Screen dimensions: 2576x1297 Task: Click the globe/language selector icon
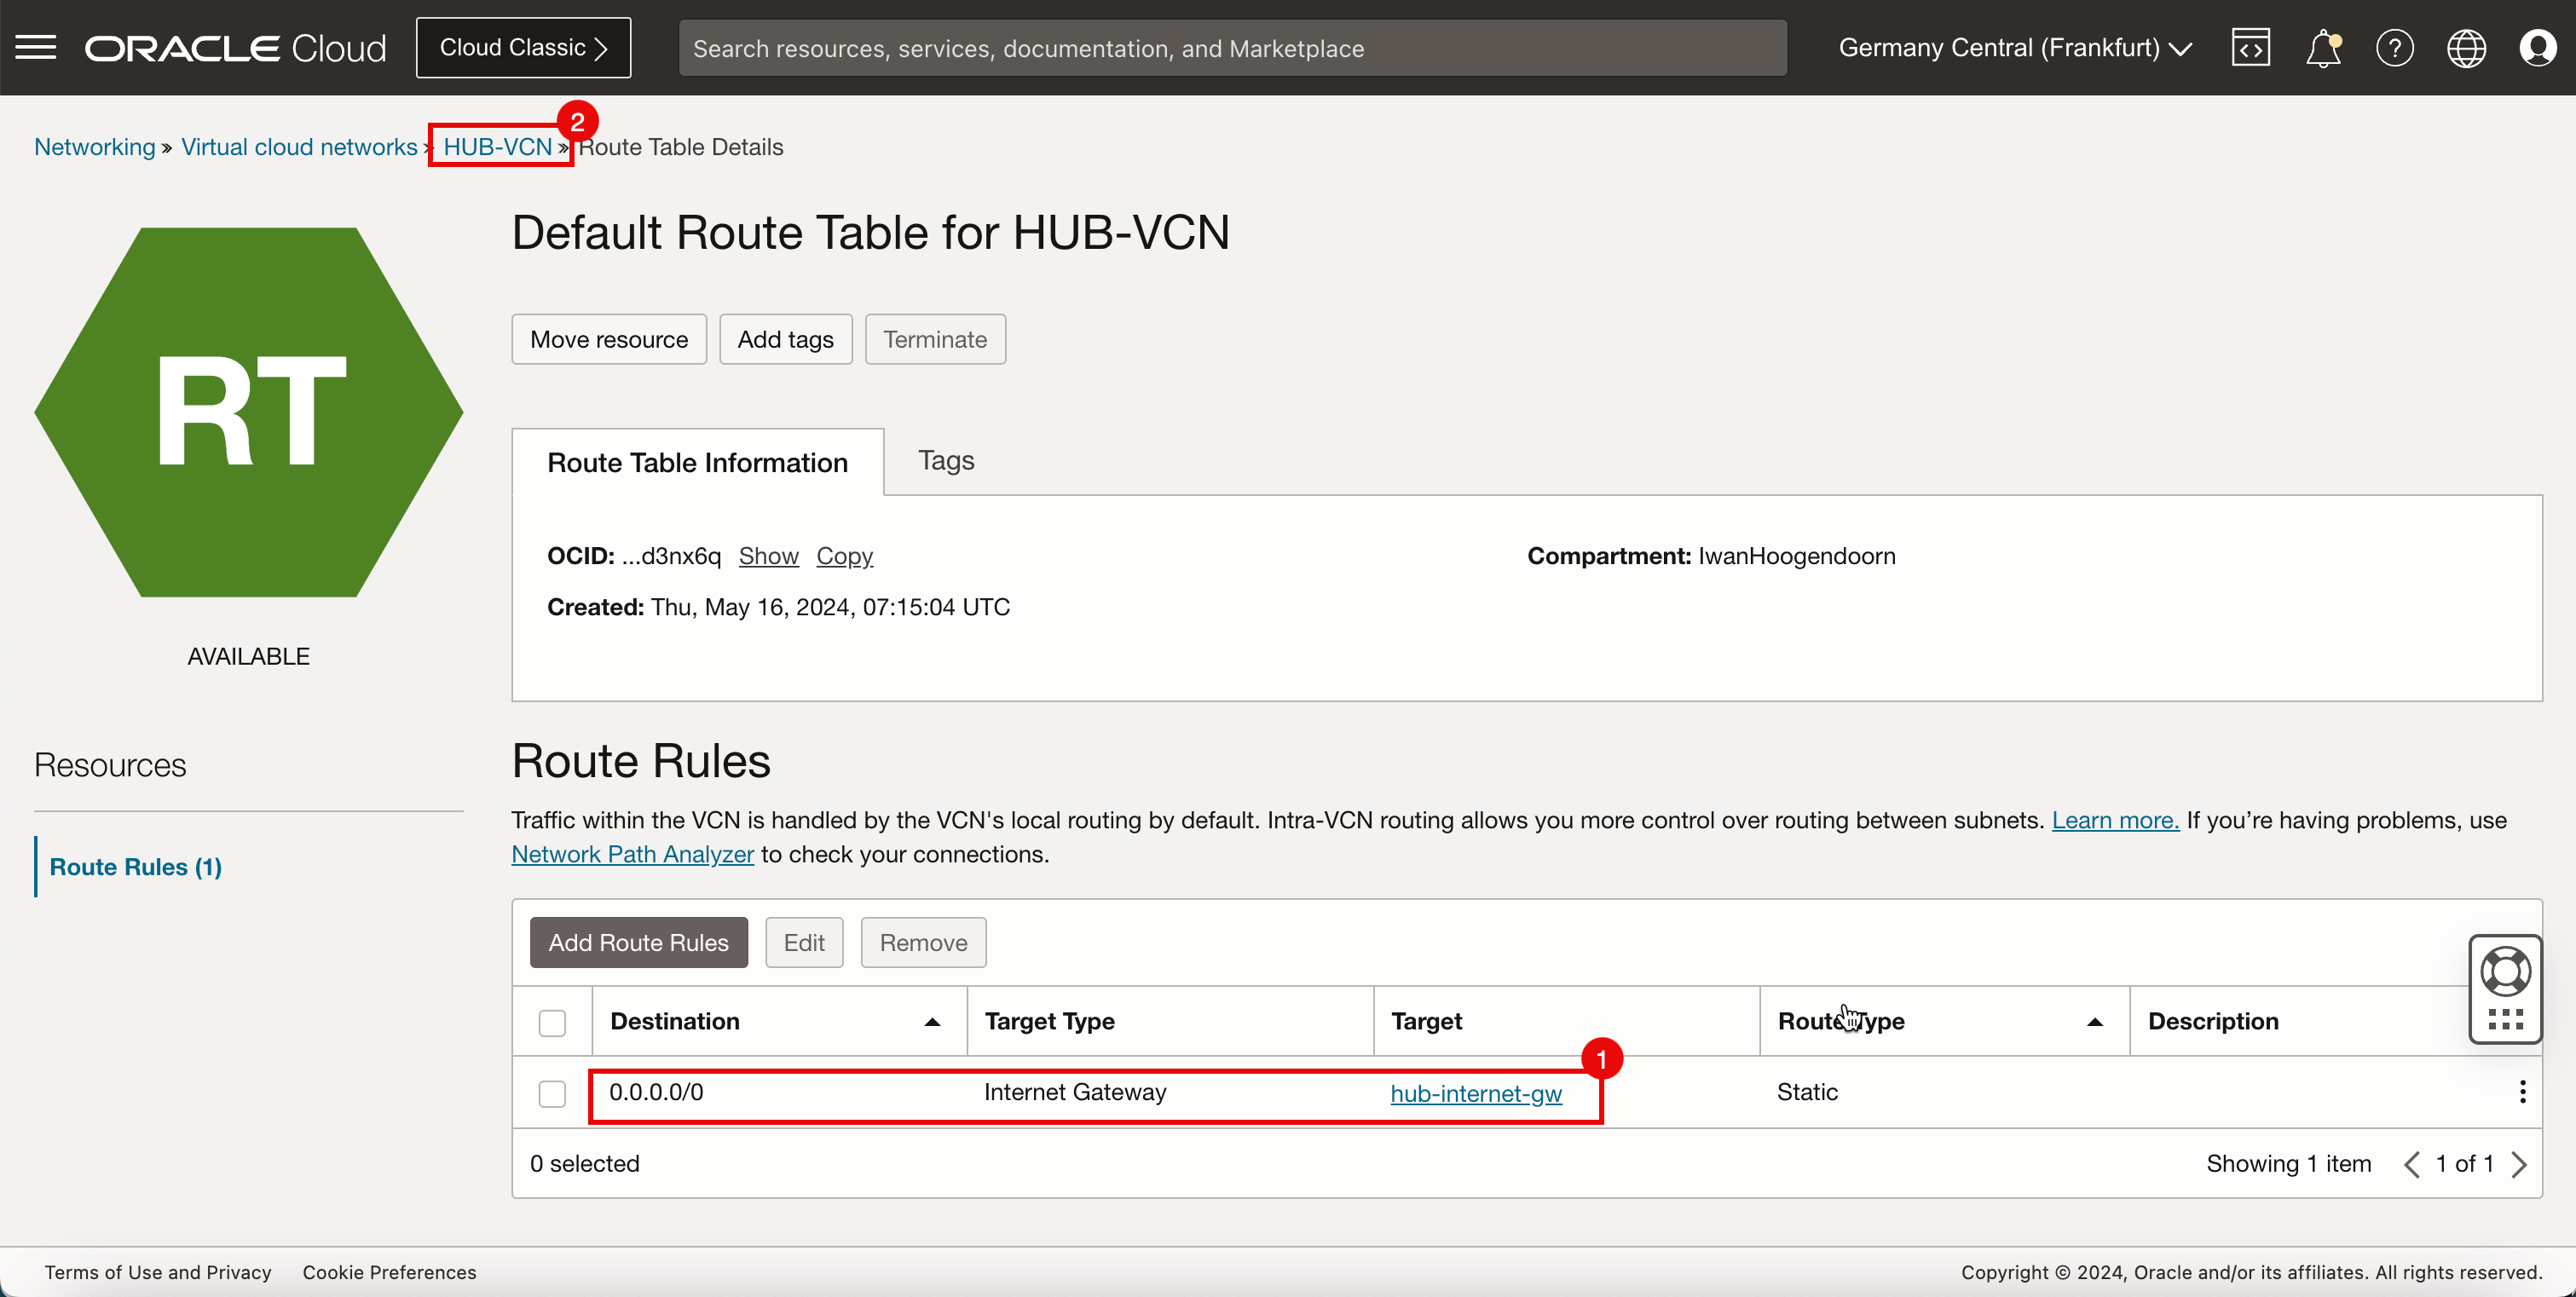tap(2469, 48)
